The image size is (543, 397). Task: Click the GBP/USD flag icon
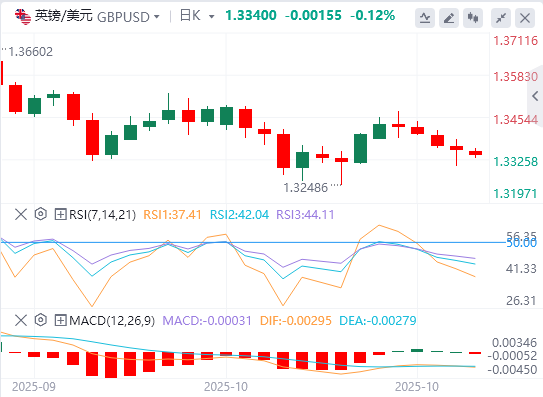pyautogui.click(x=23, y=17)
